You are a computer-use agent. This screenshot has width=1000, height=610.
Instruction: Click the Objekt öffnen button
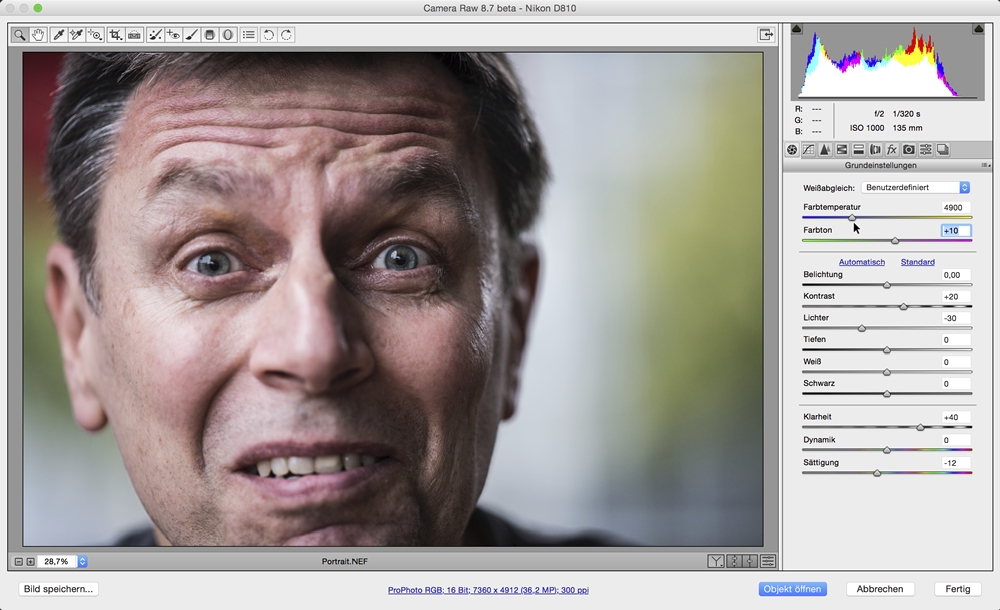pyautogui.click(x=792, y=589)
